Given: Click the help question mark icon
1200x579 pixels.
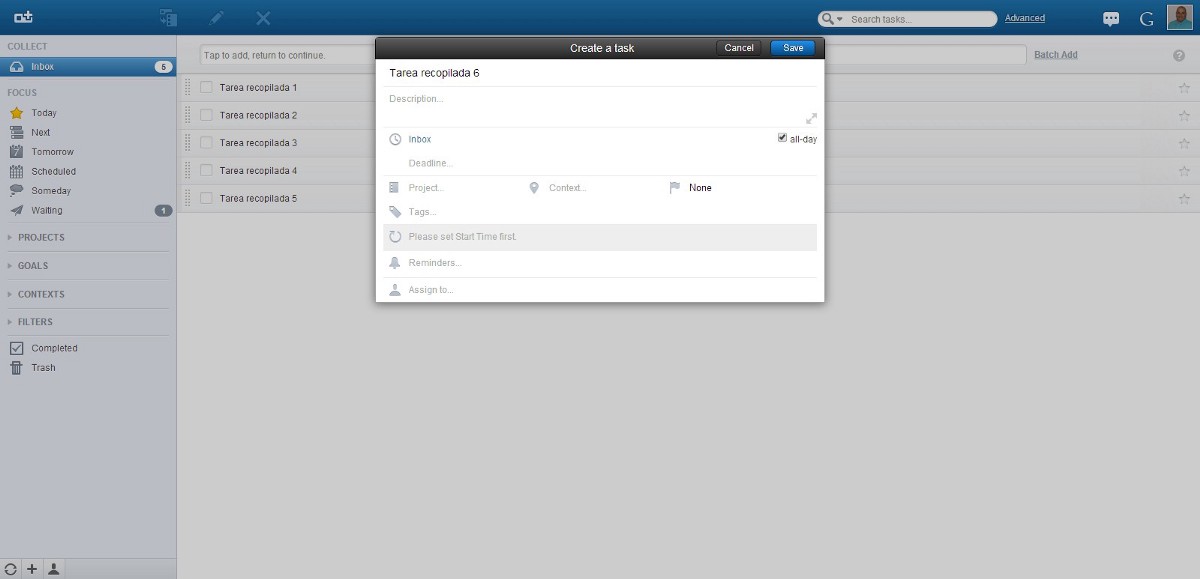Looking at the screenshot, I should pos(1179,56).
